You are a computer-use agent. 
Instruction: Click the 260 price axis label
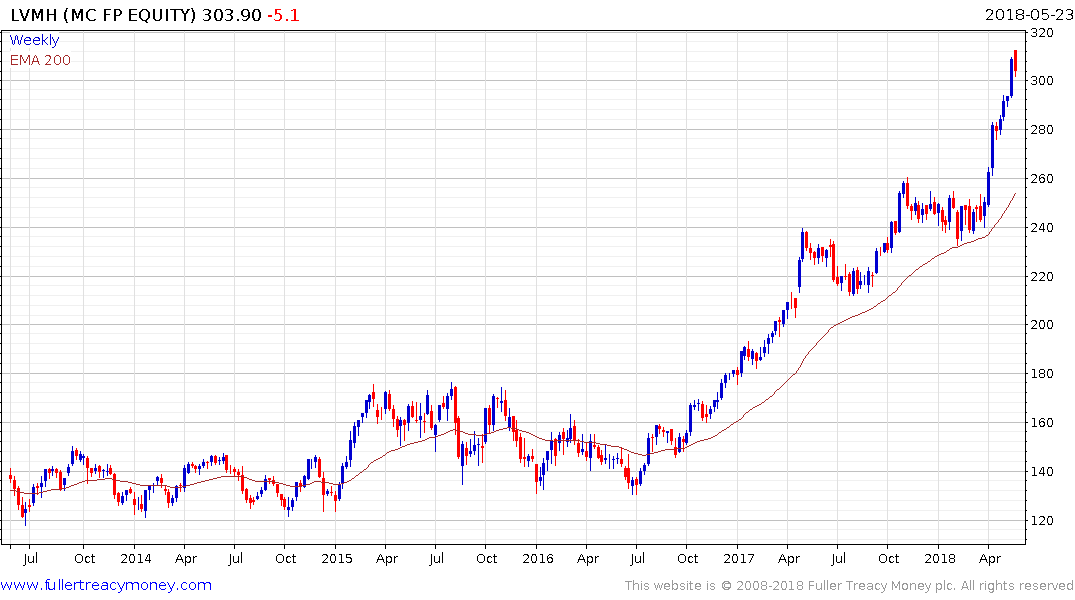click(1042, 179)
